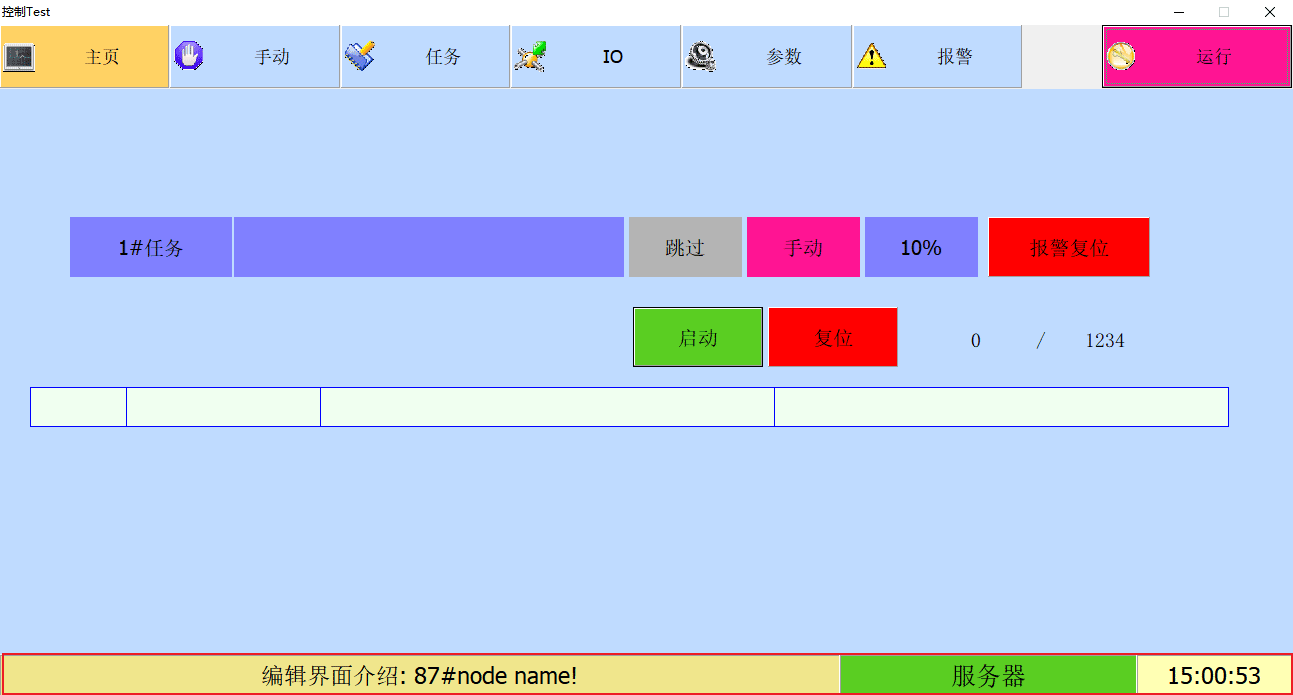Click the monitor icon on 主页 tab
This screenshot has width=1293, height=695.
click(x=19, y=57)
